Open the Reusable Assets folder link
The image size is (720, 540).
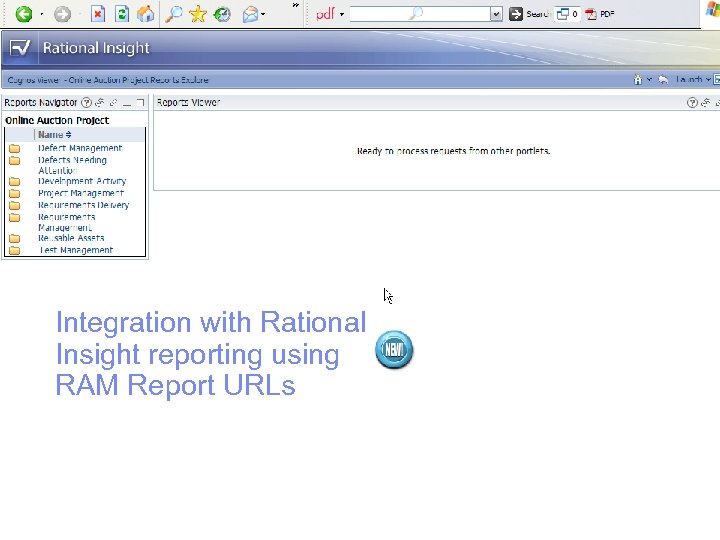point(71,238)
